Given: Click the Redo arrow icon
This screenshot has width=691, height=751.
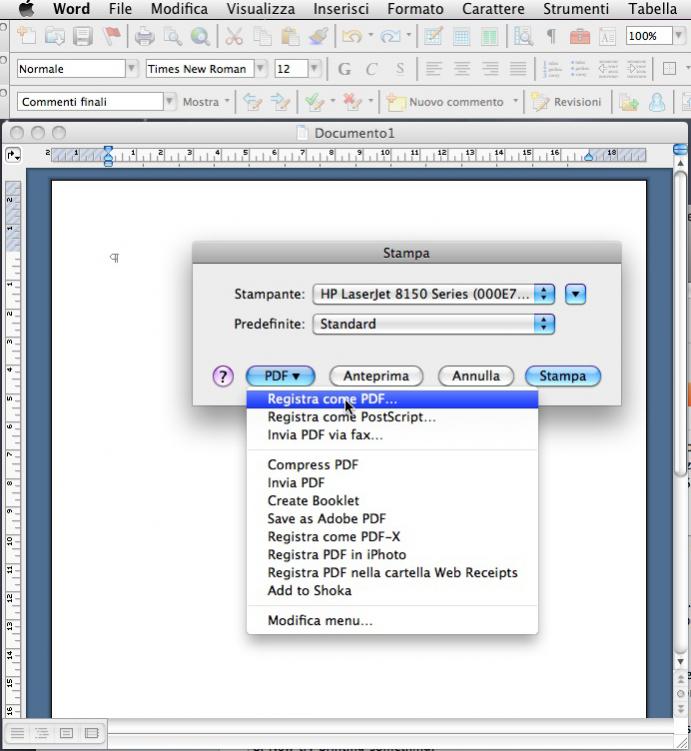Looking at the screenshot, I should coord(390,36).
